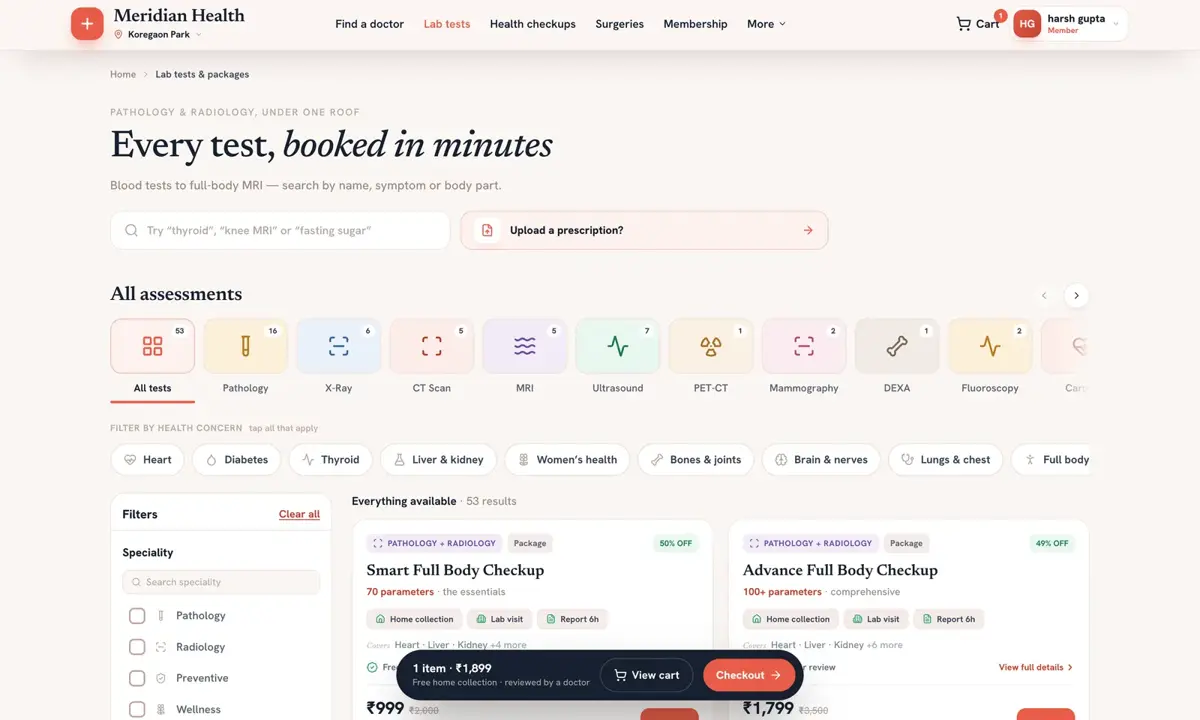1200x720 pixels.
Task: Click the Search speciality field
Action: [x=221, y=582]
